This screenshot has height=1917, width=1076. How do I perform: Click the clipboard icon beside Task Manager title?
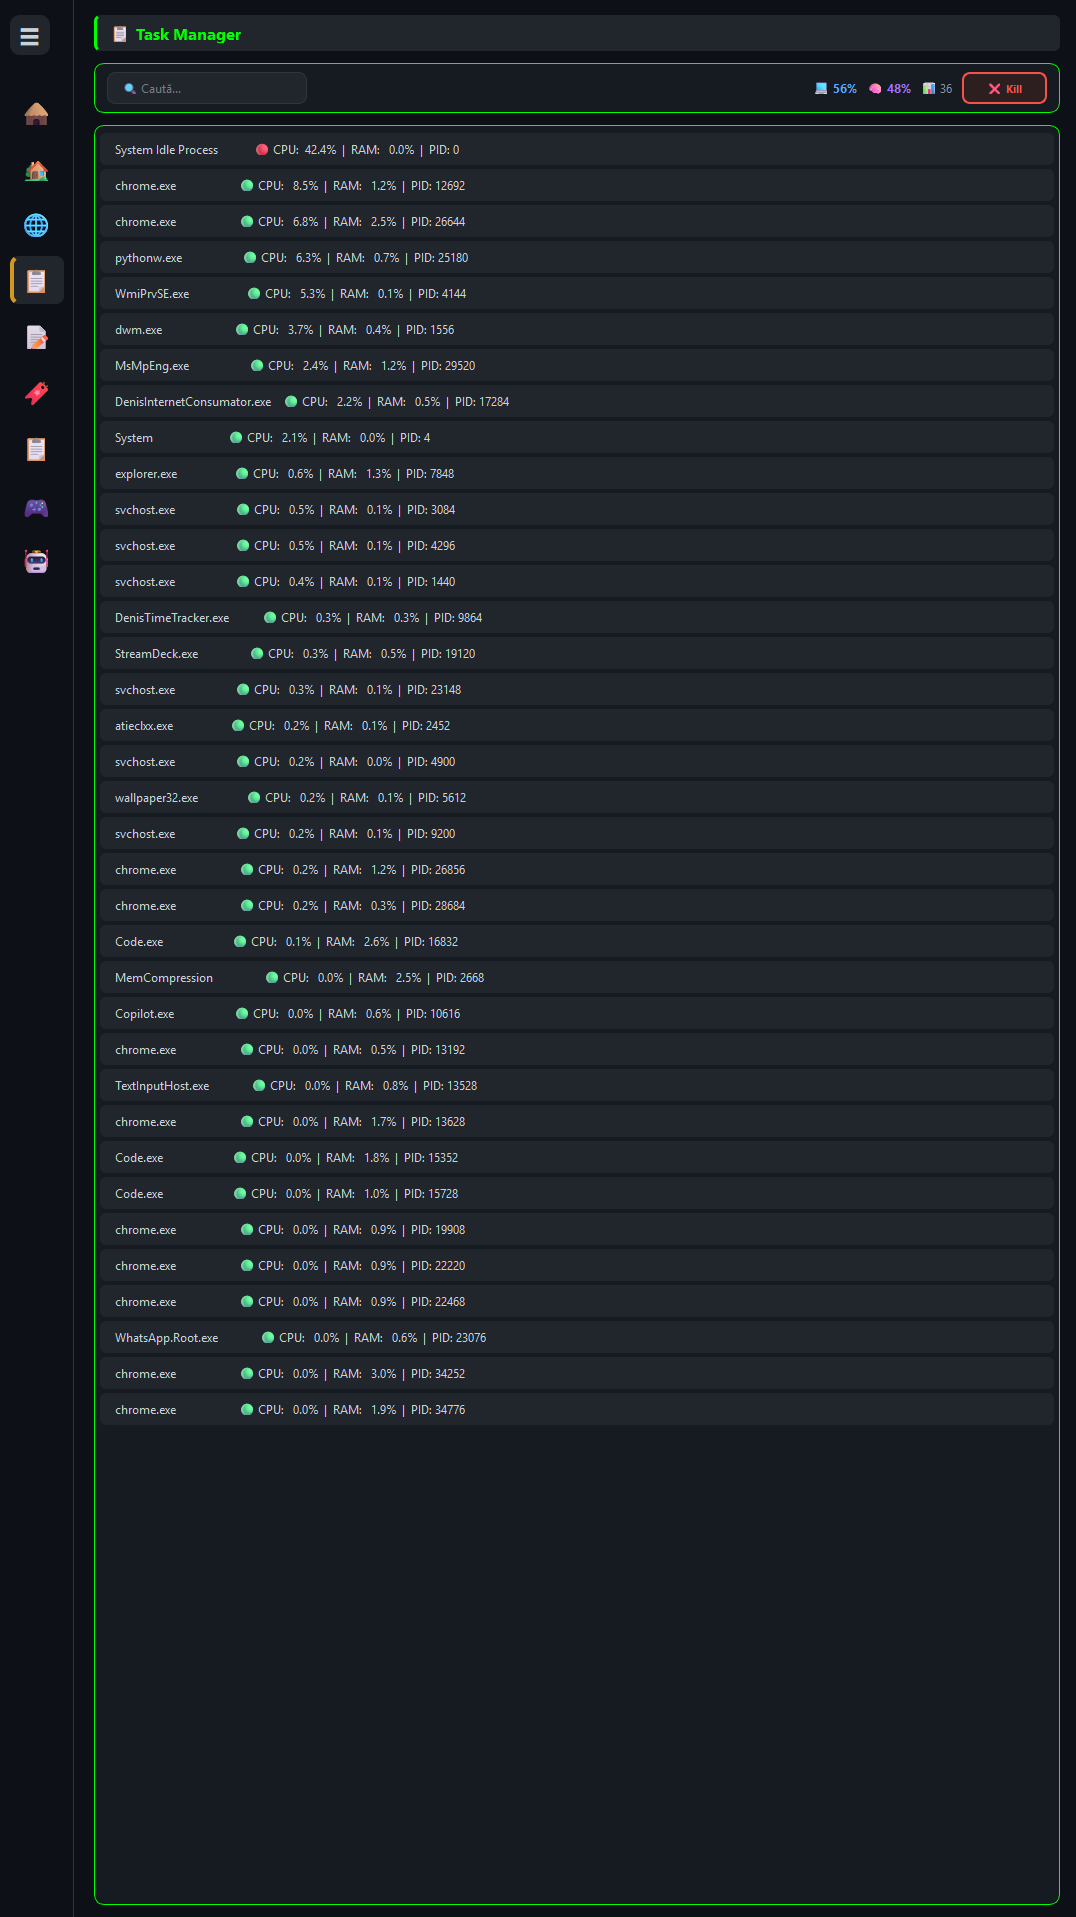pyautogui.click(x=120, y=34)
